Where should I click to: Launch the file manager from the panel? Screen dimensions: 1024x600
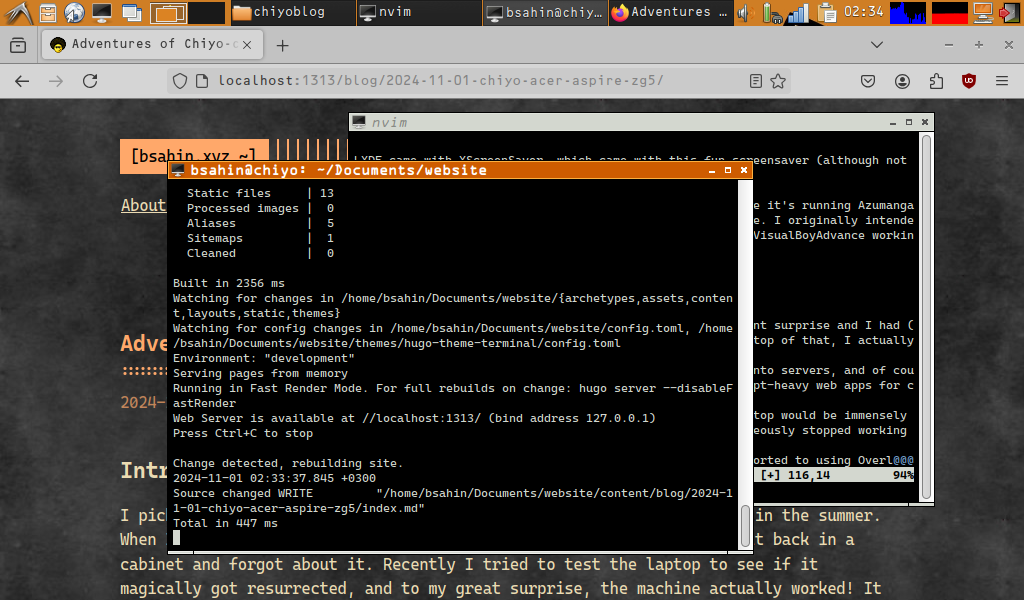[x=48, y=12]
